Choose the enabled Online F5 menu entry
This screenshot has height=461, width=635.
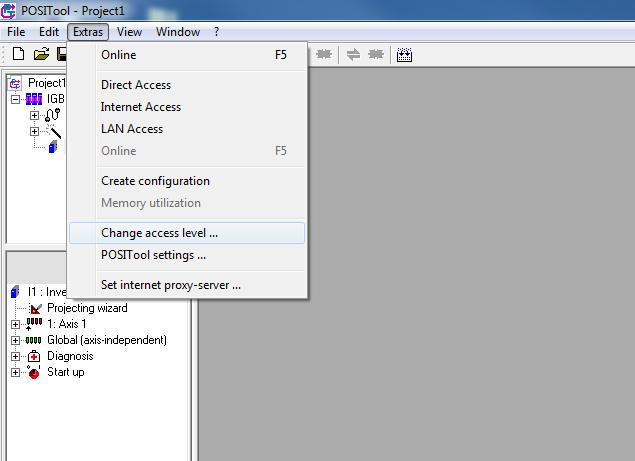[x=187, y=55]
